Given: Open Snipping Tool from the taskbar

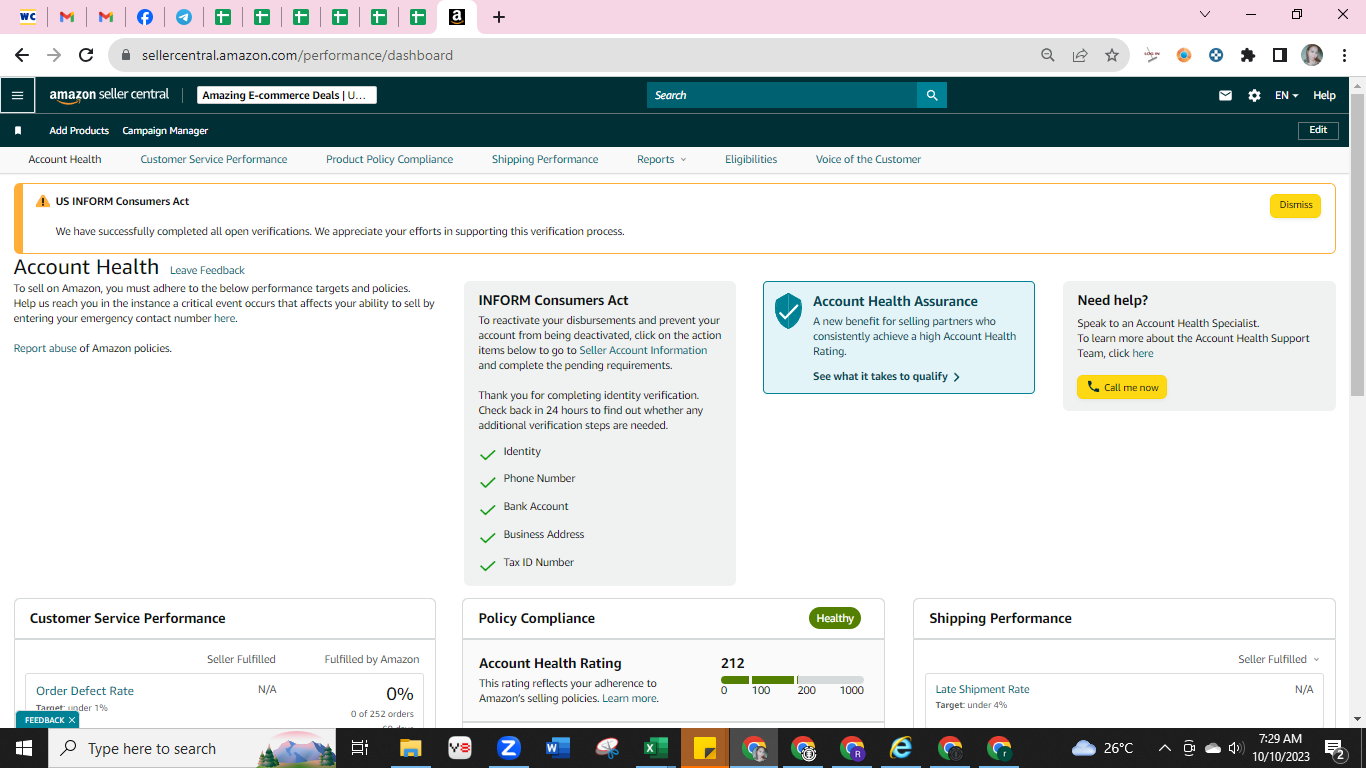Looking at the screenshot, I should [x=607, y=748].
